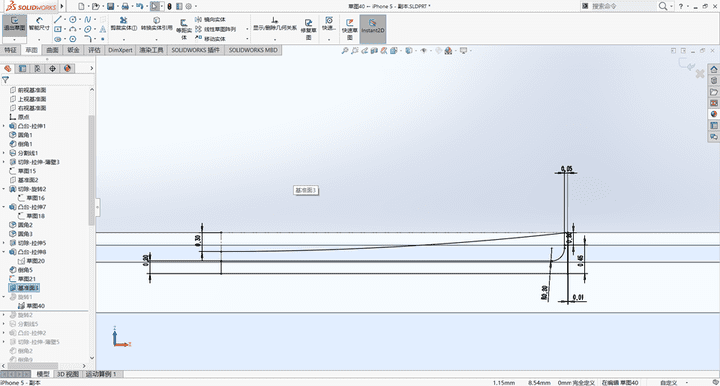The image size is (720, 386).
Task: Click the Exit Sketch (退出草图) button
Action: (x=14, y=25)
